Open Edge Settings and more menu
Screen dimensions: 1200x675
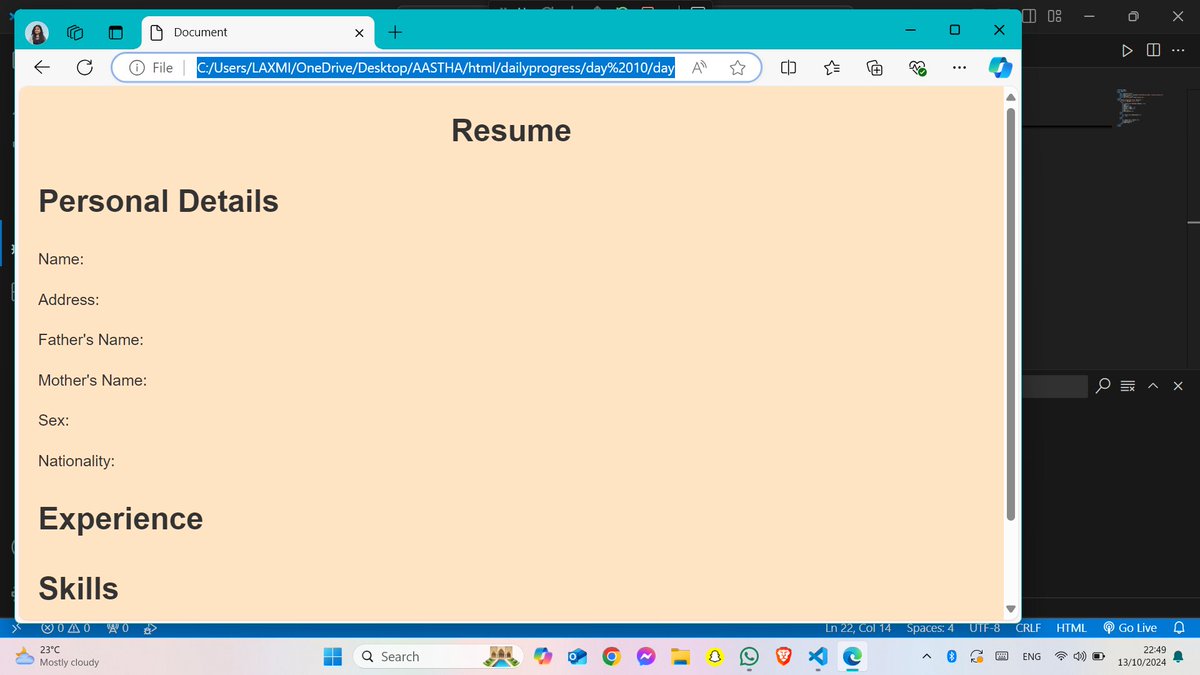click(x=960, y=67)
